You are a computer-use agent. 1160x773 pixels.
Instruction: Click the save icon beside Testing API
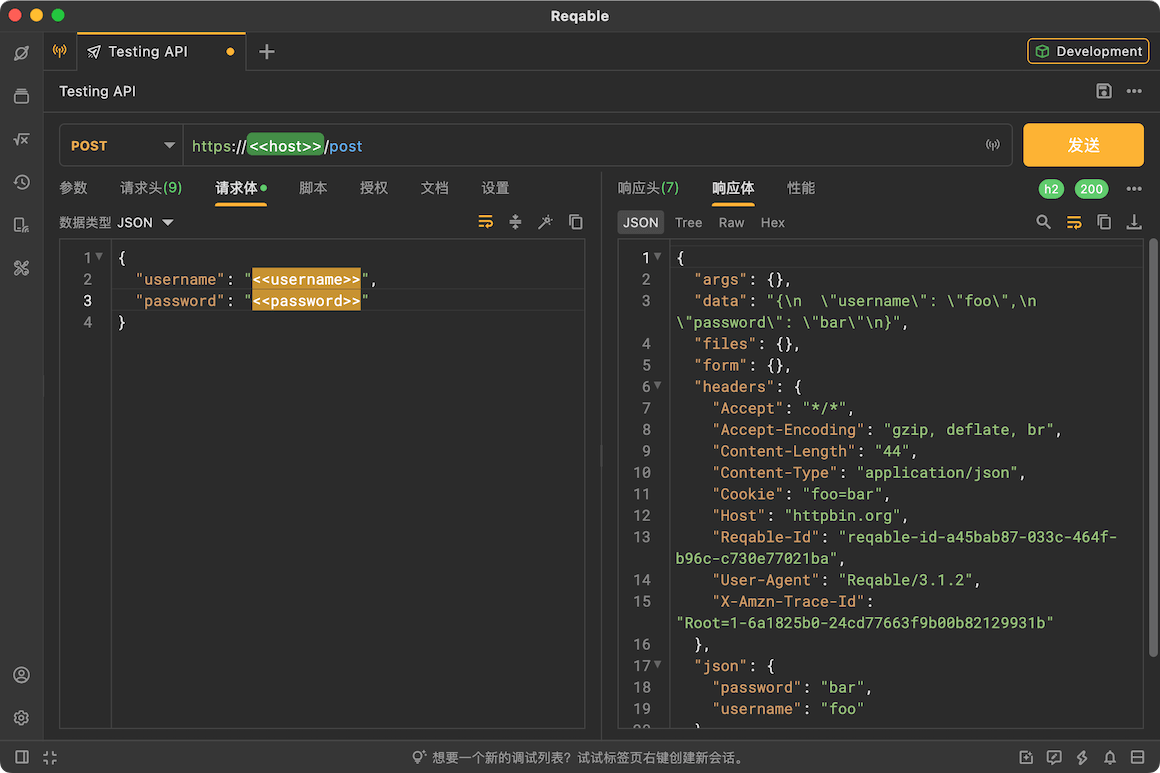pyautogui.click(x=1103, y=91)
